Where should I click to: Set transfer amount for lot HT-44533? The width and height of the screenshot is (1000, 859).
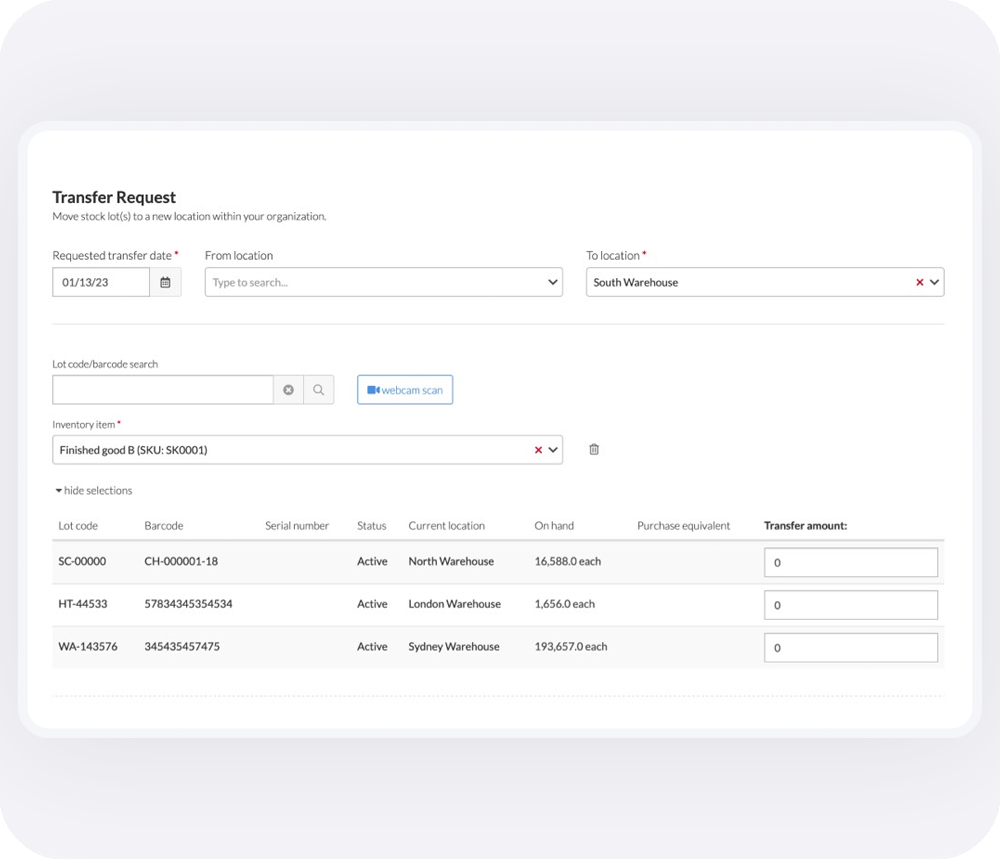pyautogui.click(x=851, y=605)
